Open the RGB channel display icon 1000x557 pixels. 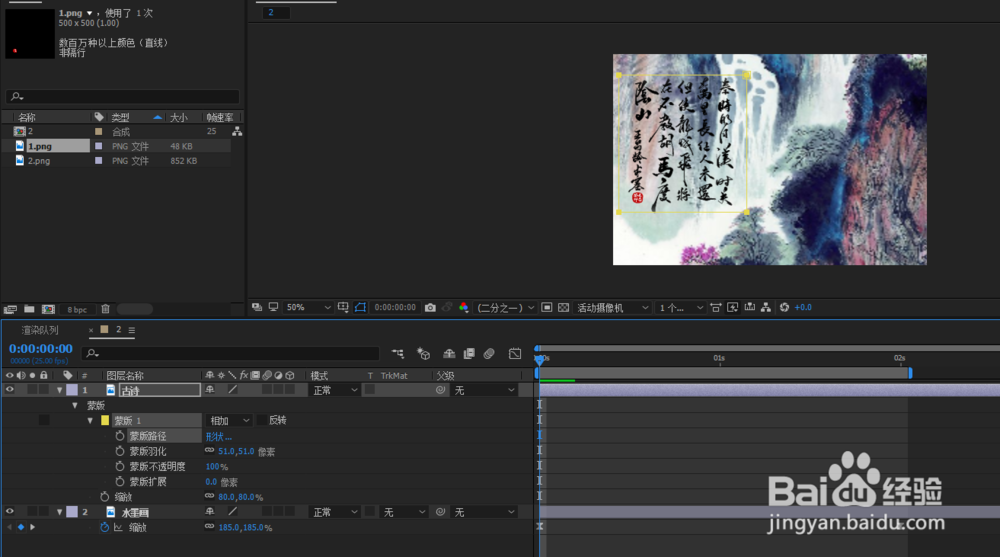[464, 308]
